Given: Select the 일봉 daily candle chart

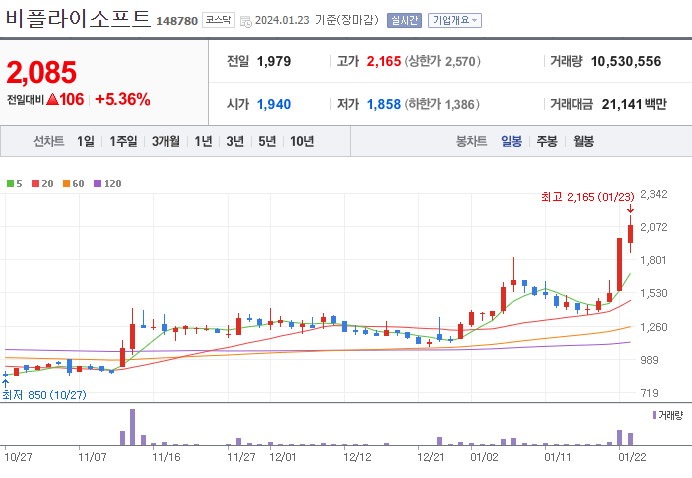Looking at the screenshot, I should tap(511, 141).
